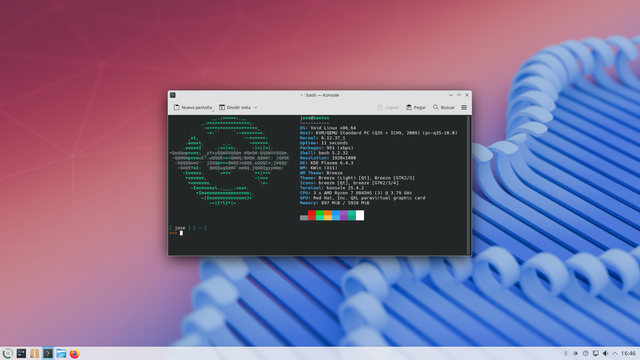This screenshot has height=360, width=640.
Task: Open the Void Linux application launcher
Action: click(x=7, y=353)
